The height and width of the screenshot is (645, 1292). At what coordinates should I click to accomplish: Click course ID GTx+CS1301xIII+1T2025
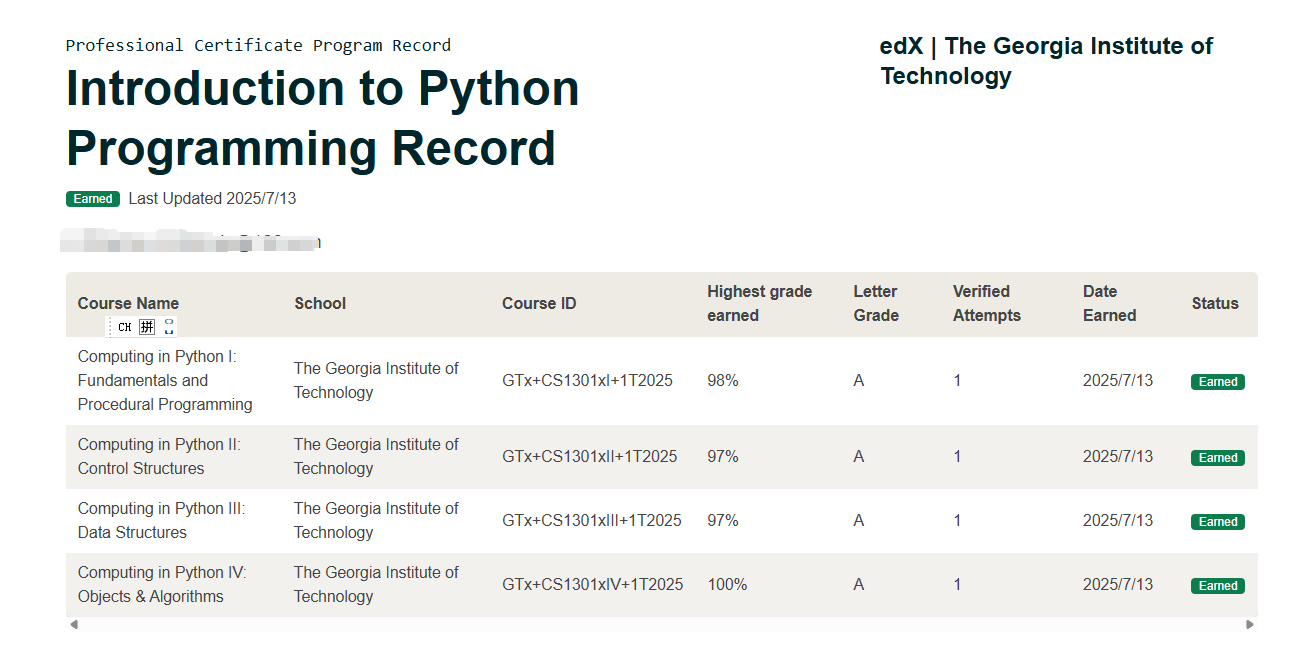[x=592, y=520]
